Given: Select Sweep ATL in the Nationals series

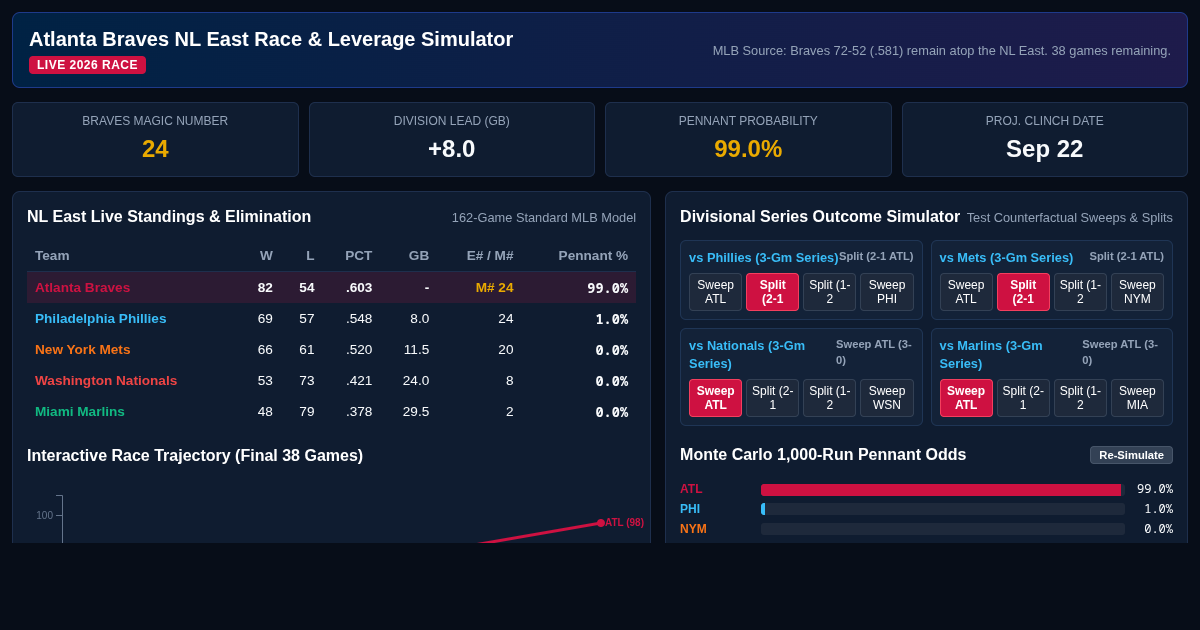Looking at the screenshot, I should (715, 398).
